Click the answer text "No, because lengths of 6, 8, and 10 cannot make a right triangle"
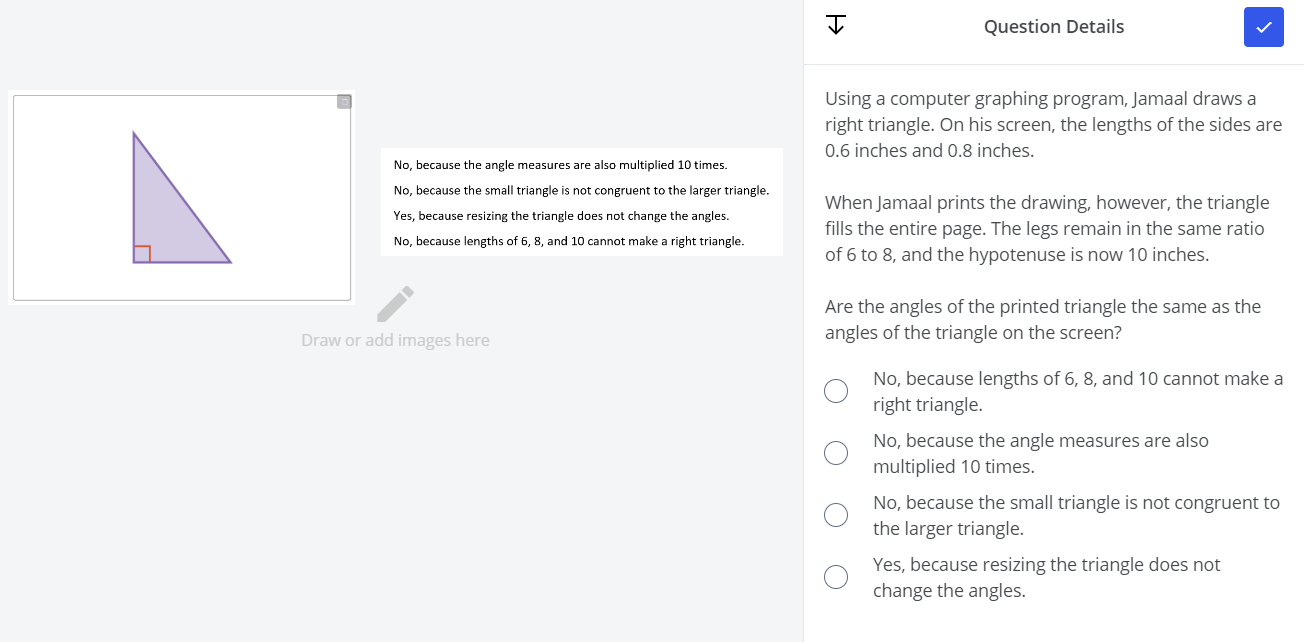1304x642 pixels. coord(1078,390)
